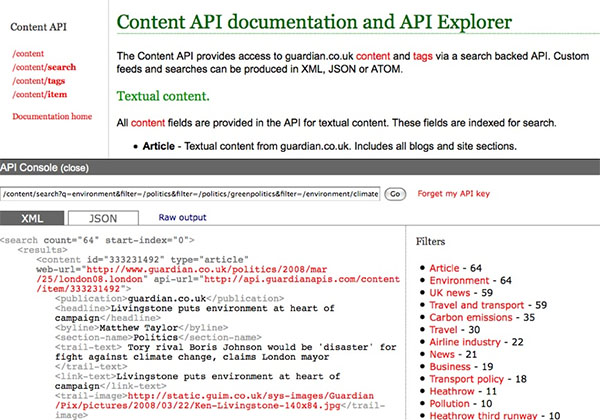The height and width of the screenshot is (420, 600).
Task: Click the Go button
Action: [x=394, y=194]
